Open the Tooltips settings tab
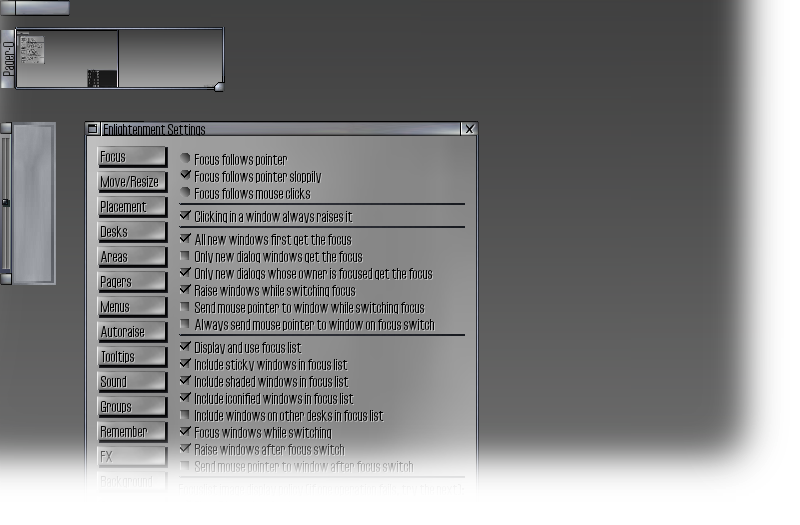Viewport: 800px width, 525px height. [x=132, y=357]
